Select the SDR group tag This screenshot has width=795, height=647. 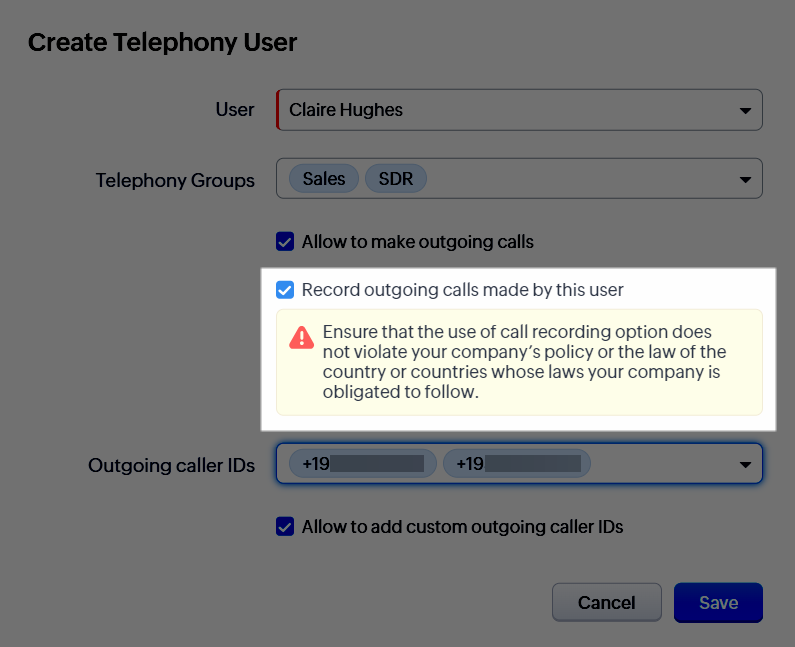(x=396, y=179)
